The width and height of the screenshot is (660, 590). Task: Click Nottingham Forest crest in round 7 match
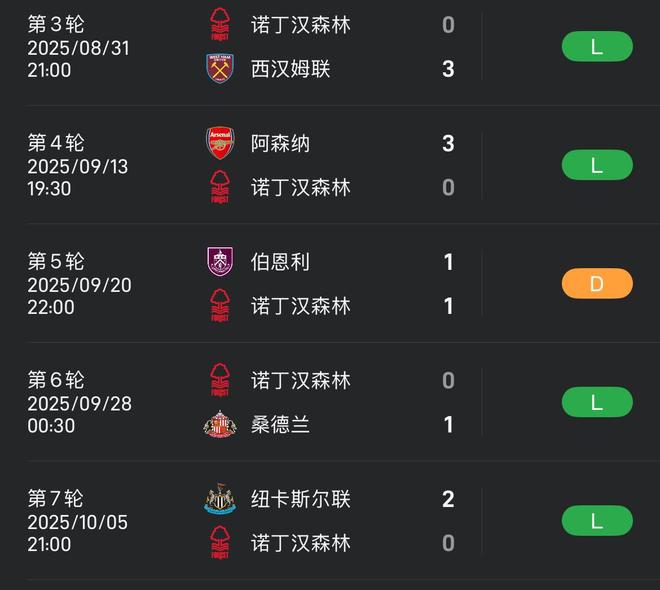pos(220,543)
